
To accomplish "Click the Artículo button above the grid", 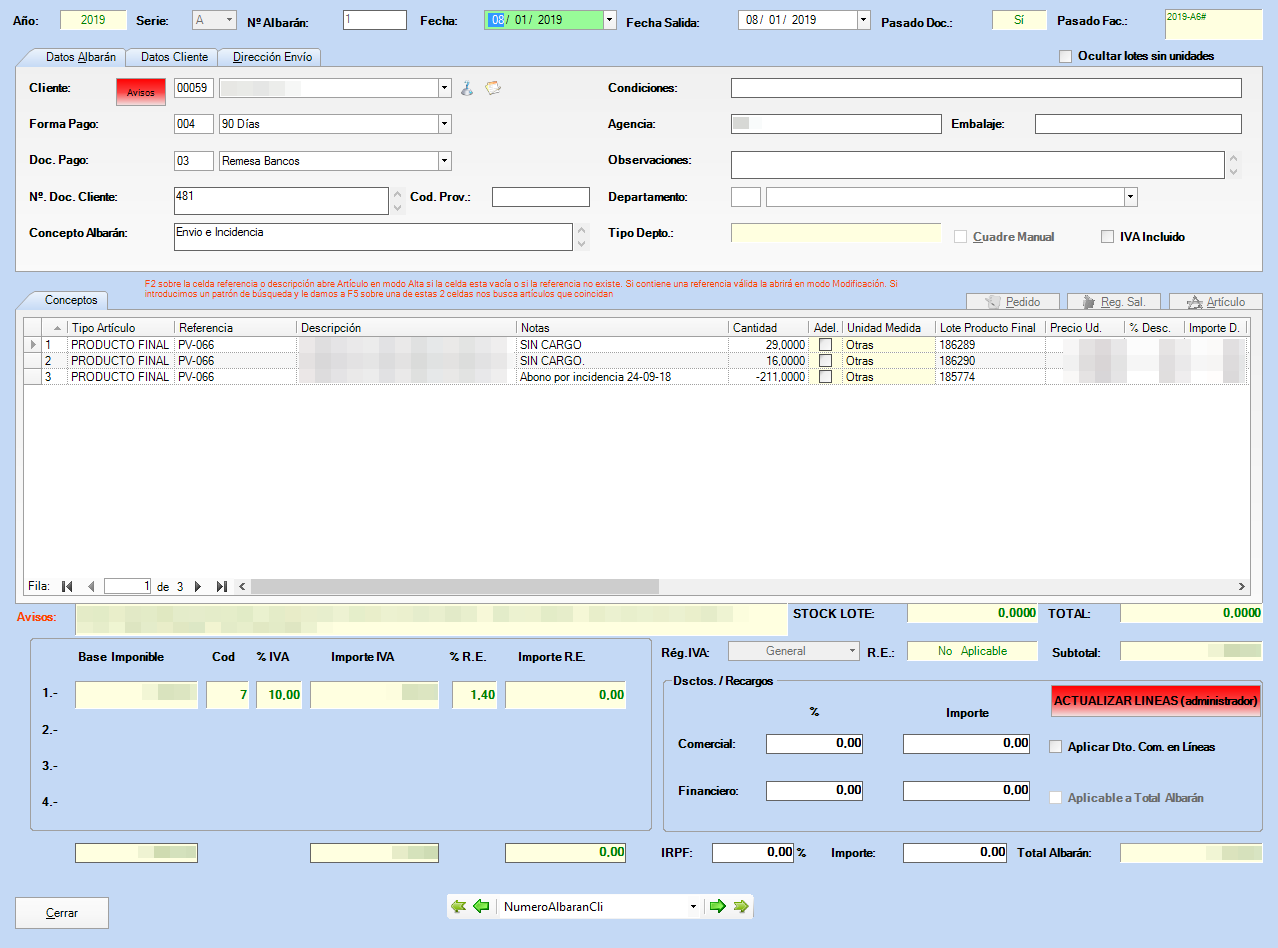I will tap(1215, 301).
